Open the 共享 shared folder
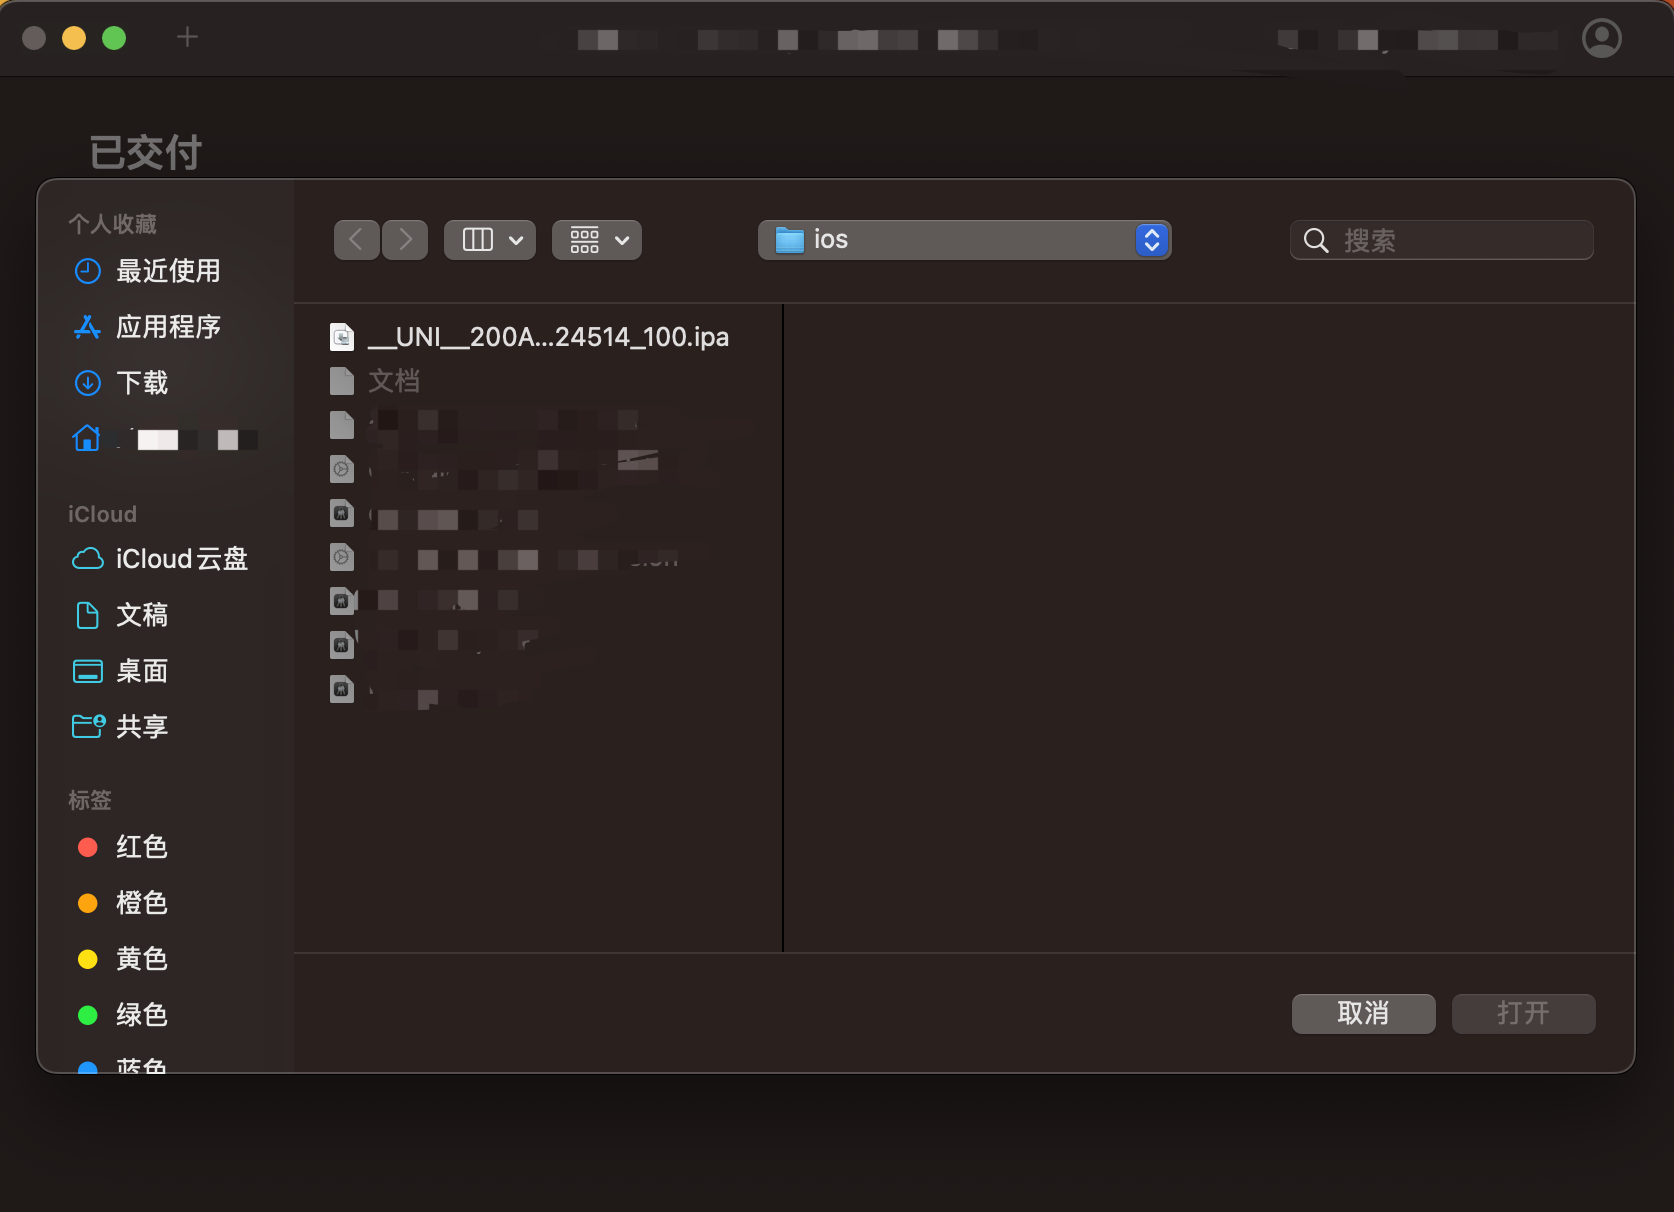1674x1212 pixels. tap(141, 727)
